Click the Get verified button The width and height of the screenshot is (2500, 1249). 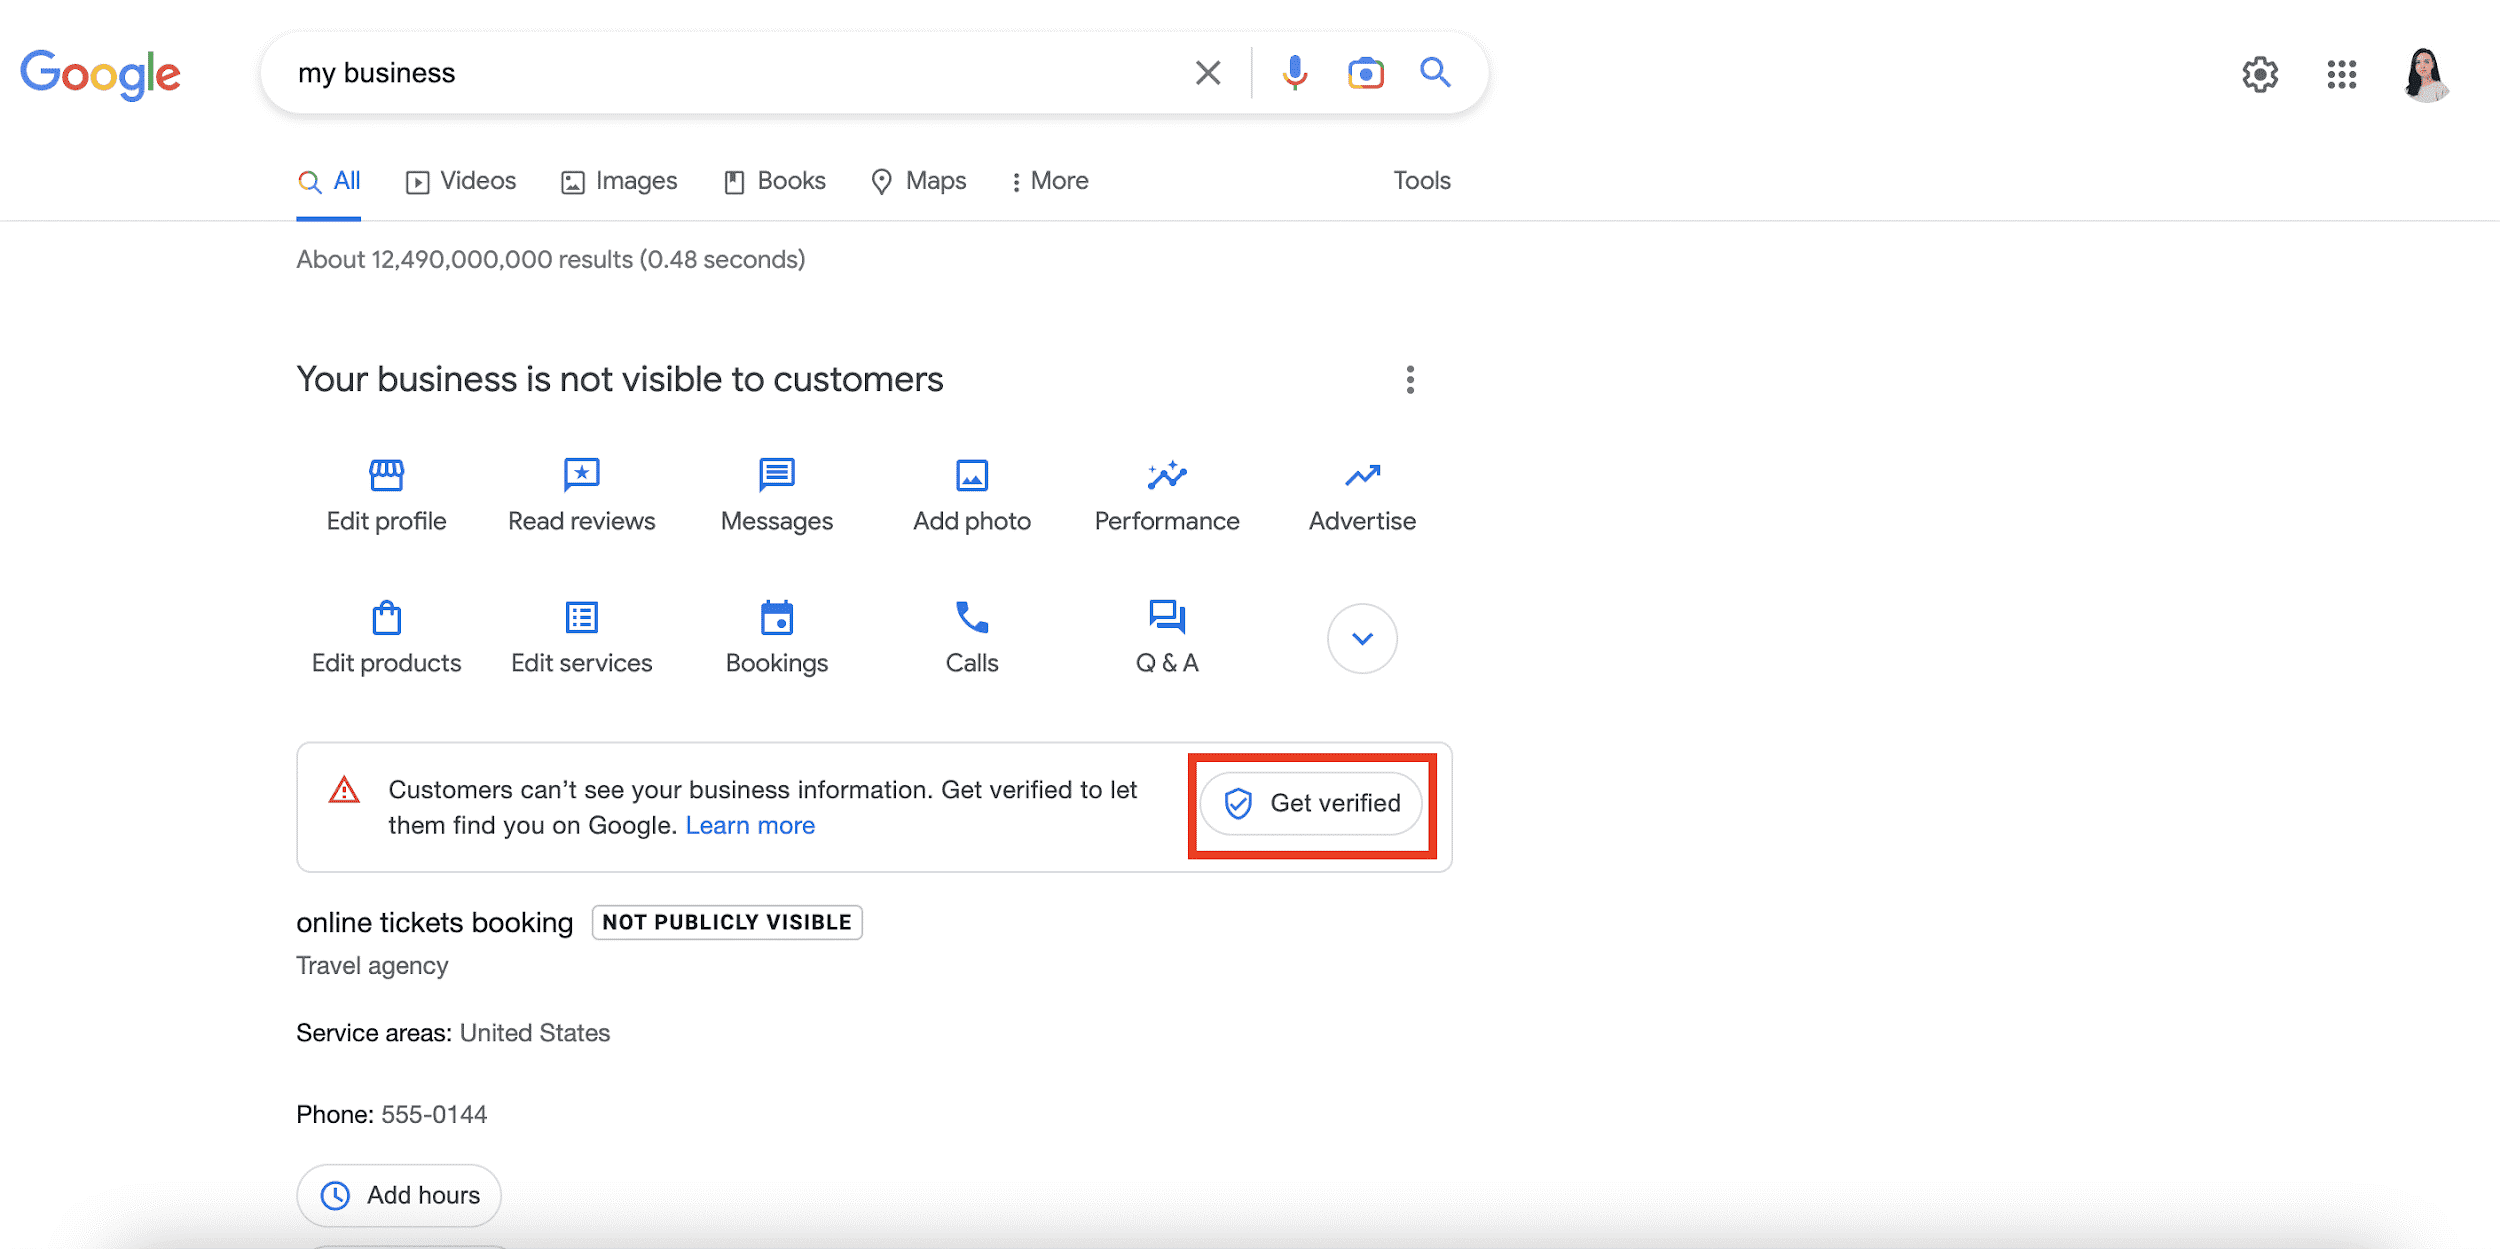(1311, 803)
